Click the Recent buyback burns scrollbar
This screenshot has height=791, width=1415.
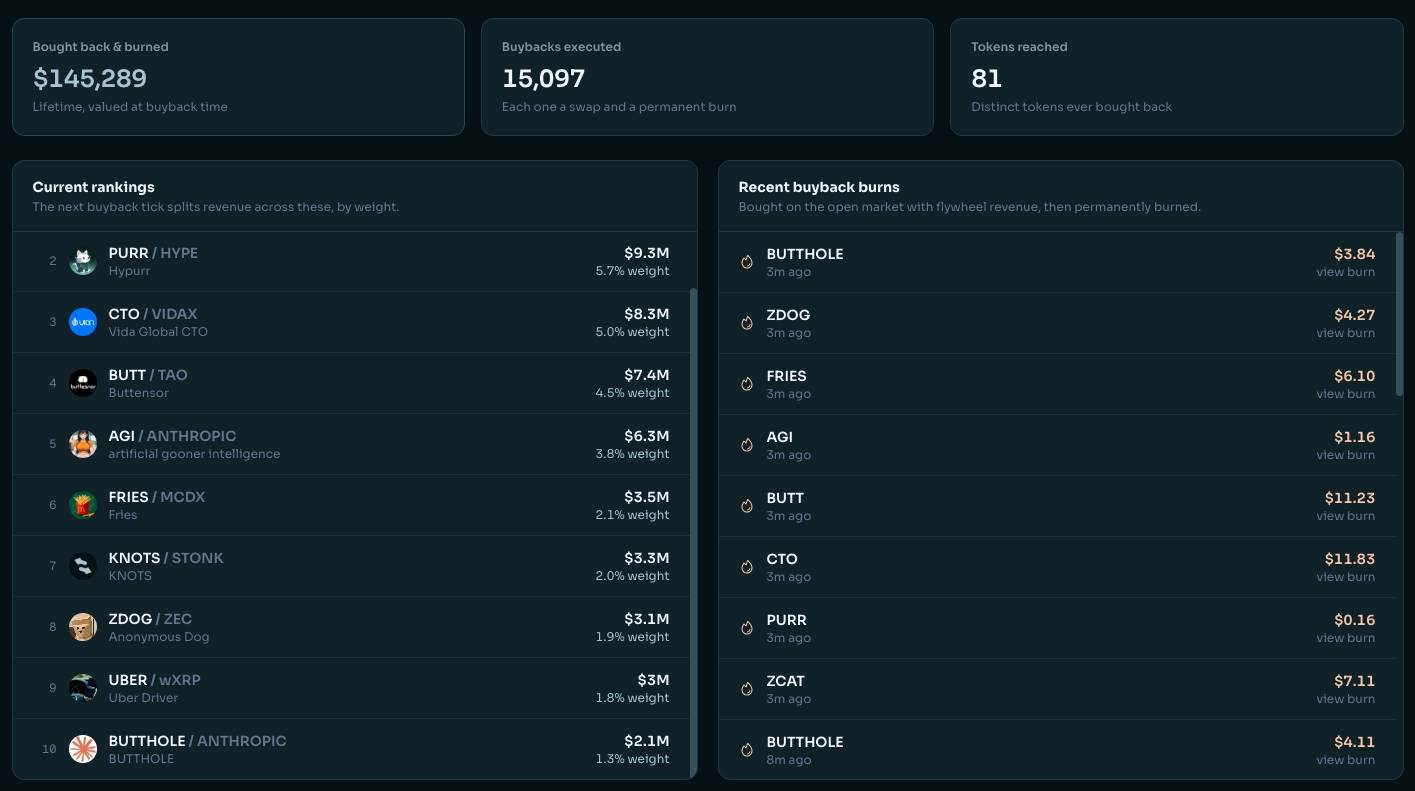[1399, 301]
